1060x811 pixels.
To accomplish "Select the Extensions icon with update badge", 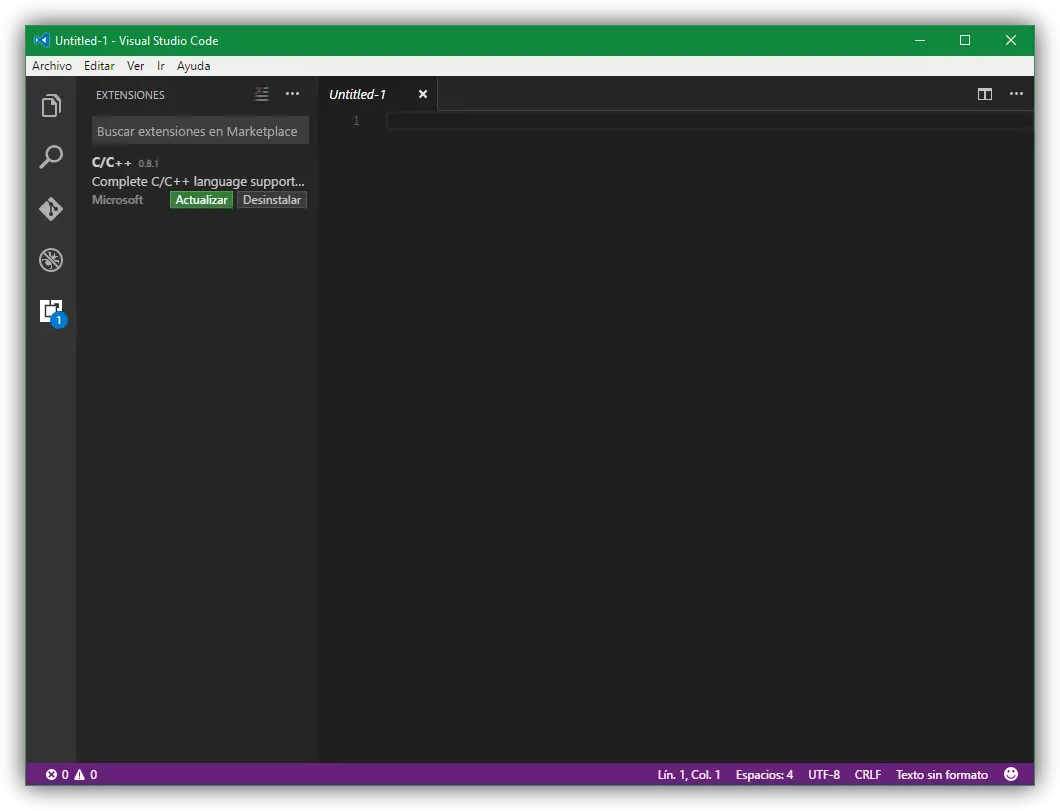I will [52, 312].
